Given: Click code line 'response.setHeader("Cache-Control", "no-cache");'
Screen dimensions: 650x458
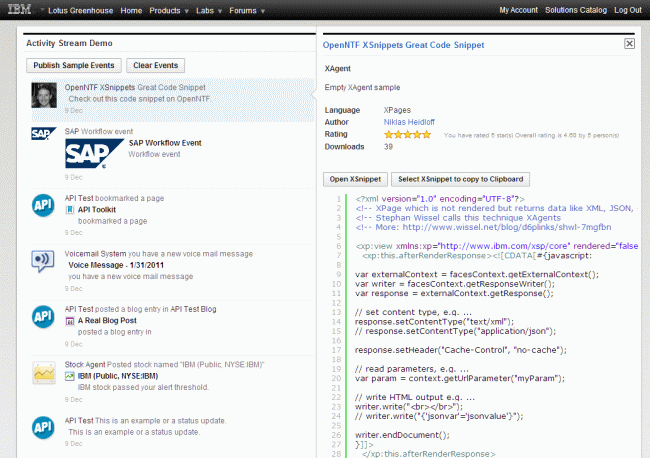Looking at the screenshot, I should [x=461, y=350].
